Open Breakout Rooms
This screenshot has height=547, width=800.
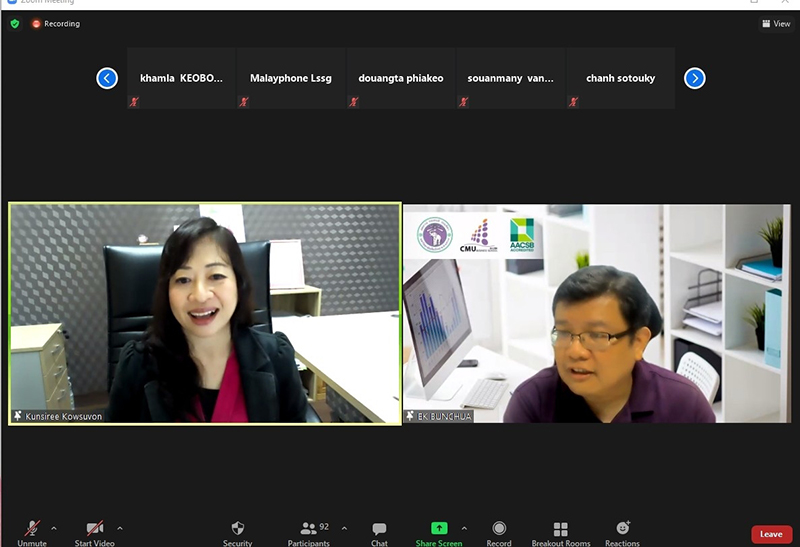click(561, 533)
